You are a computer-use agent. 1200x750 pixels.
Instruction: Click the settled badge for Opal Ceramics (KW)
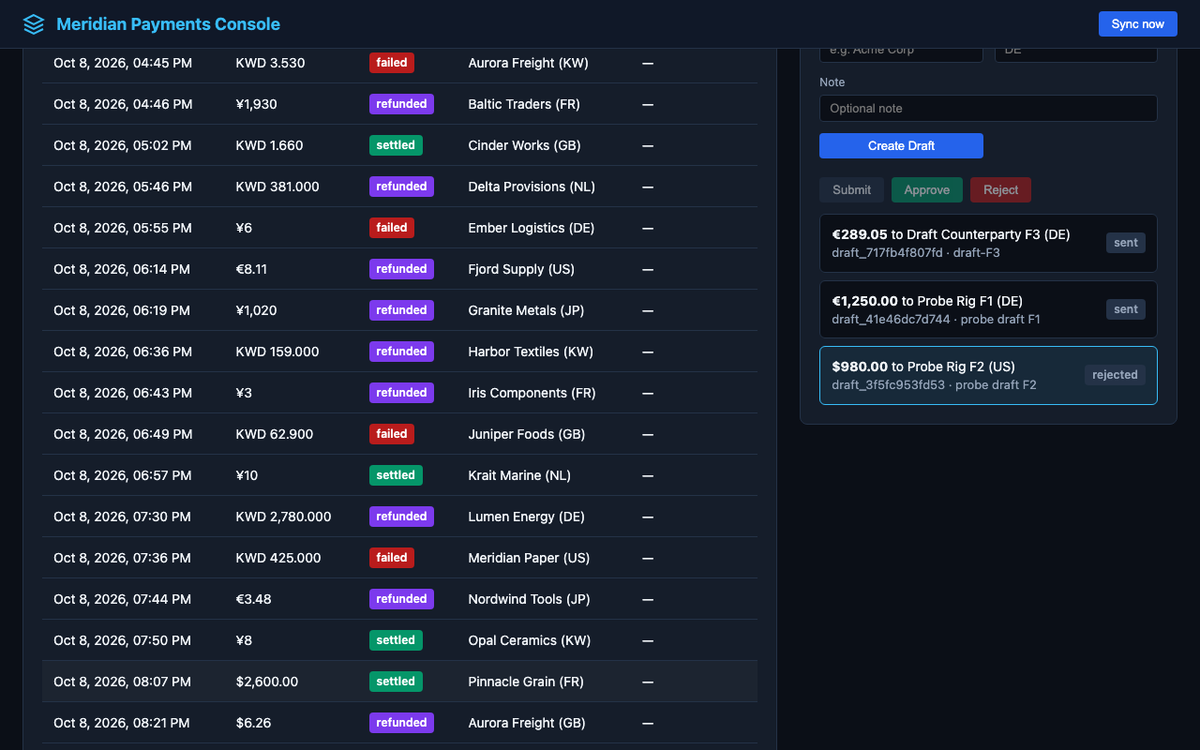click(x=396, y=640)
